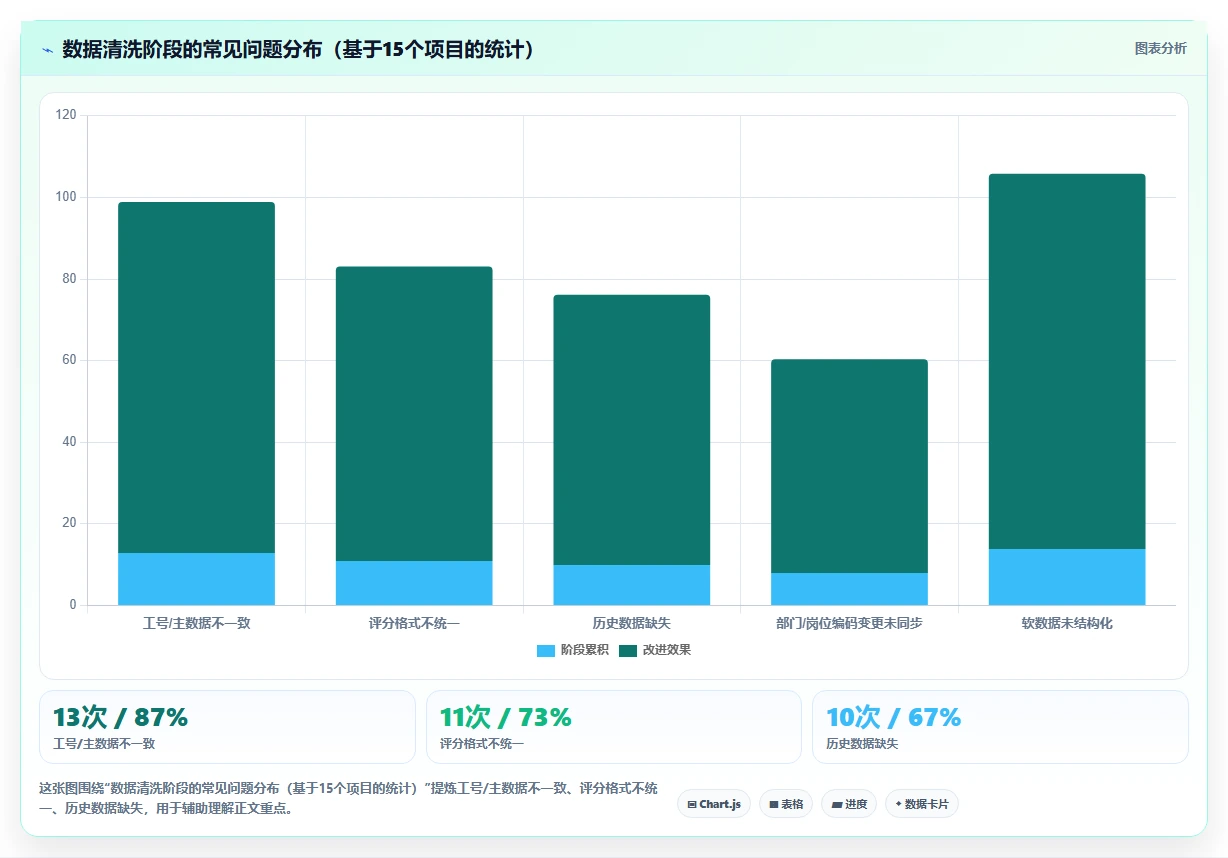
Task: Select the 表格 tag button
Action: pyautogui.click(x=786, y=804)
